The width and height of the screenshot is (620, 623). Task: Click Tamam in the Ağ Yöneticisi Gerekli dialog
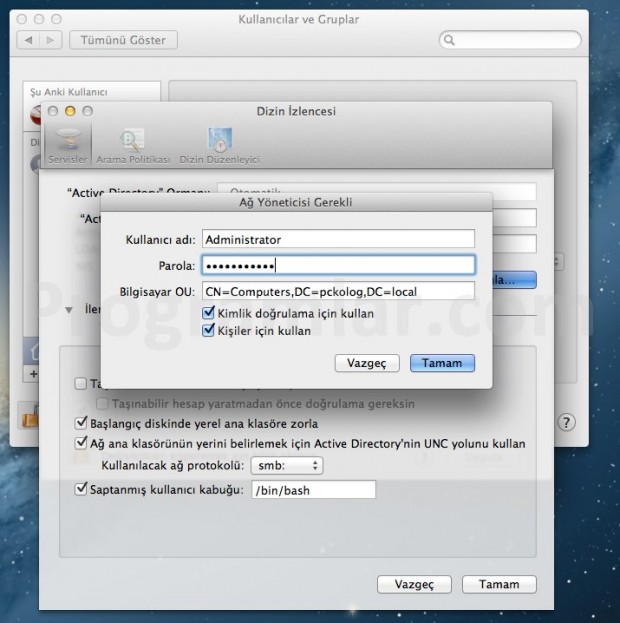(x=442, y=363)
